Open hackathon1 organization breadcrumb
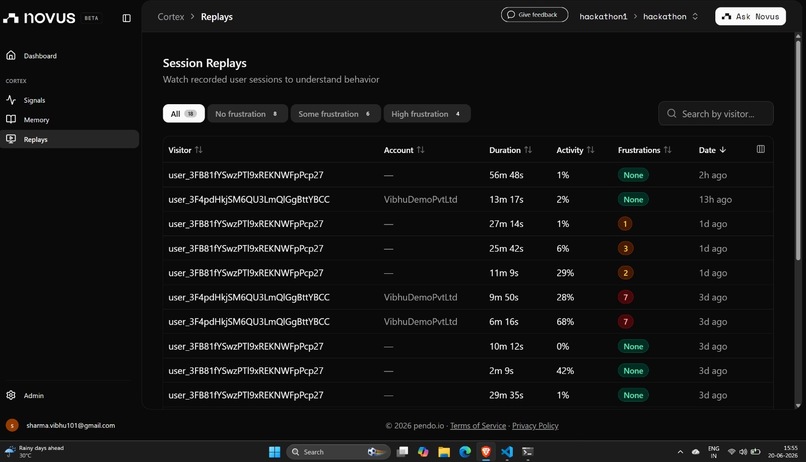806x462 pixels. point(603,16)
